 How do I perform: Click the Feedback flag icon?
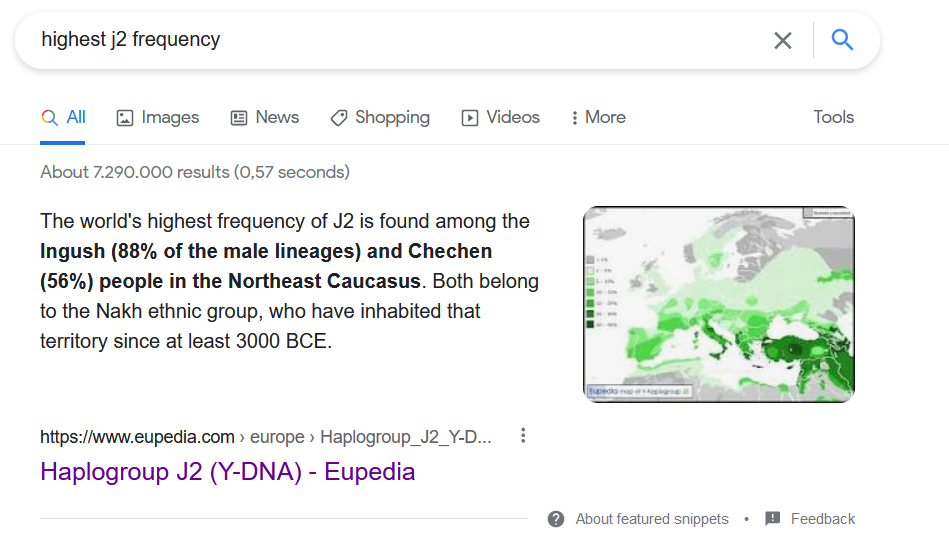pos(772,519)
